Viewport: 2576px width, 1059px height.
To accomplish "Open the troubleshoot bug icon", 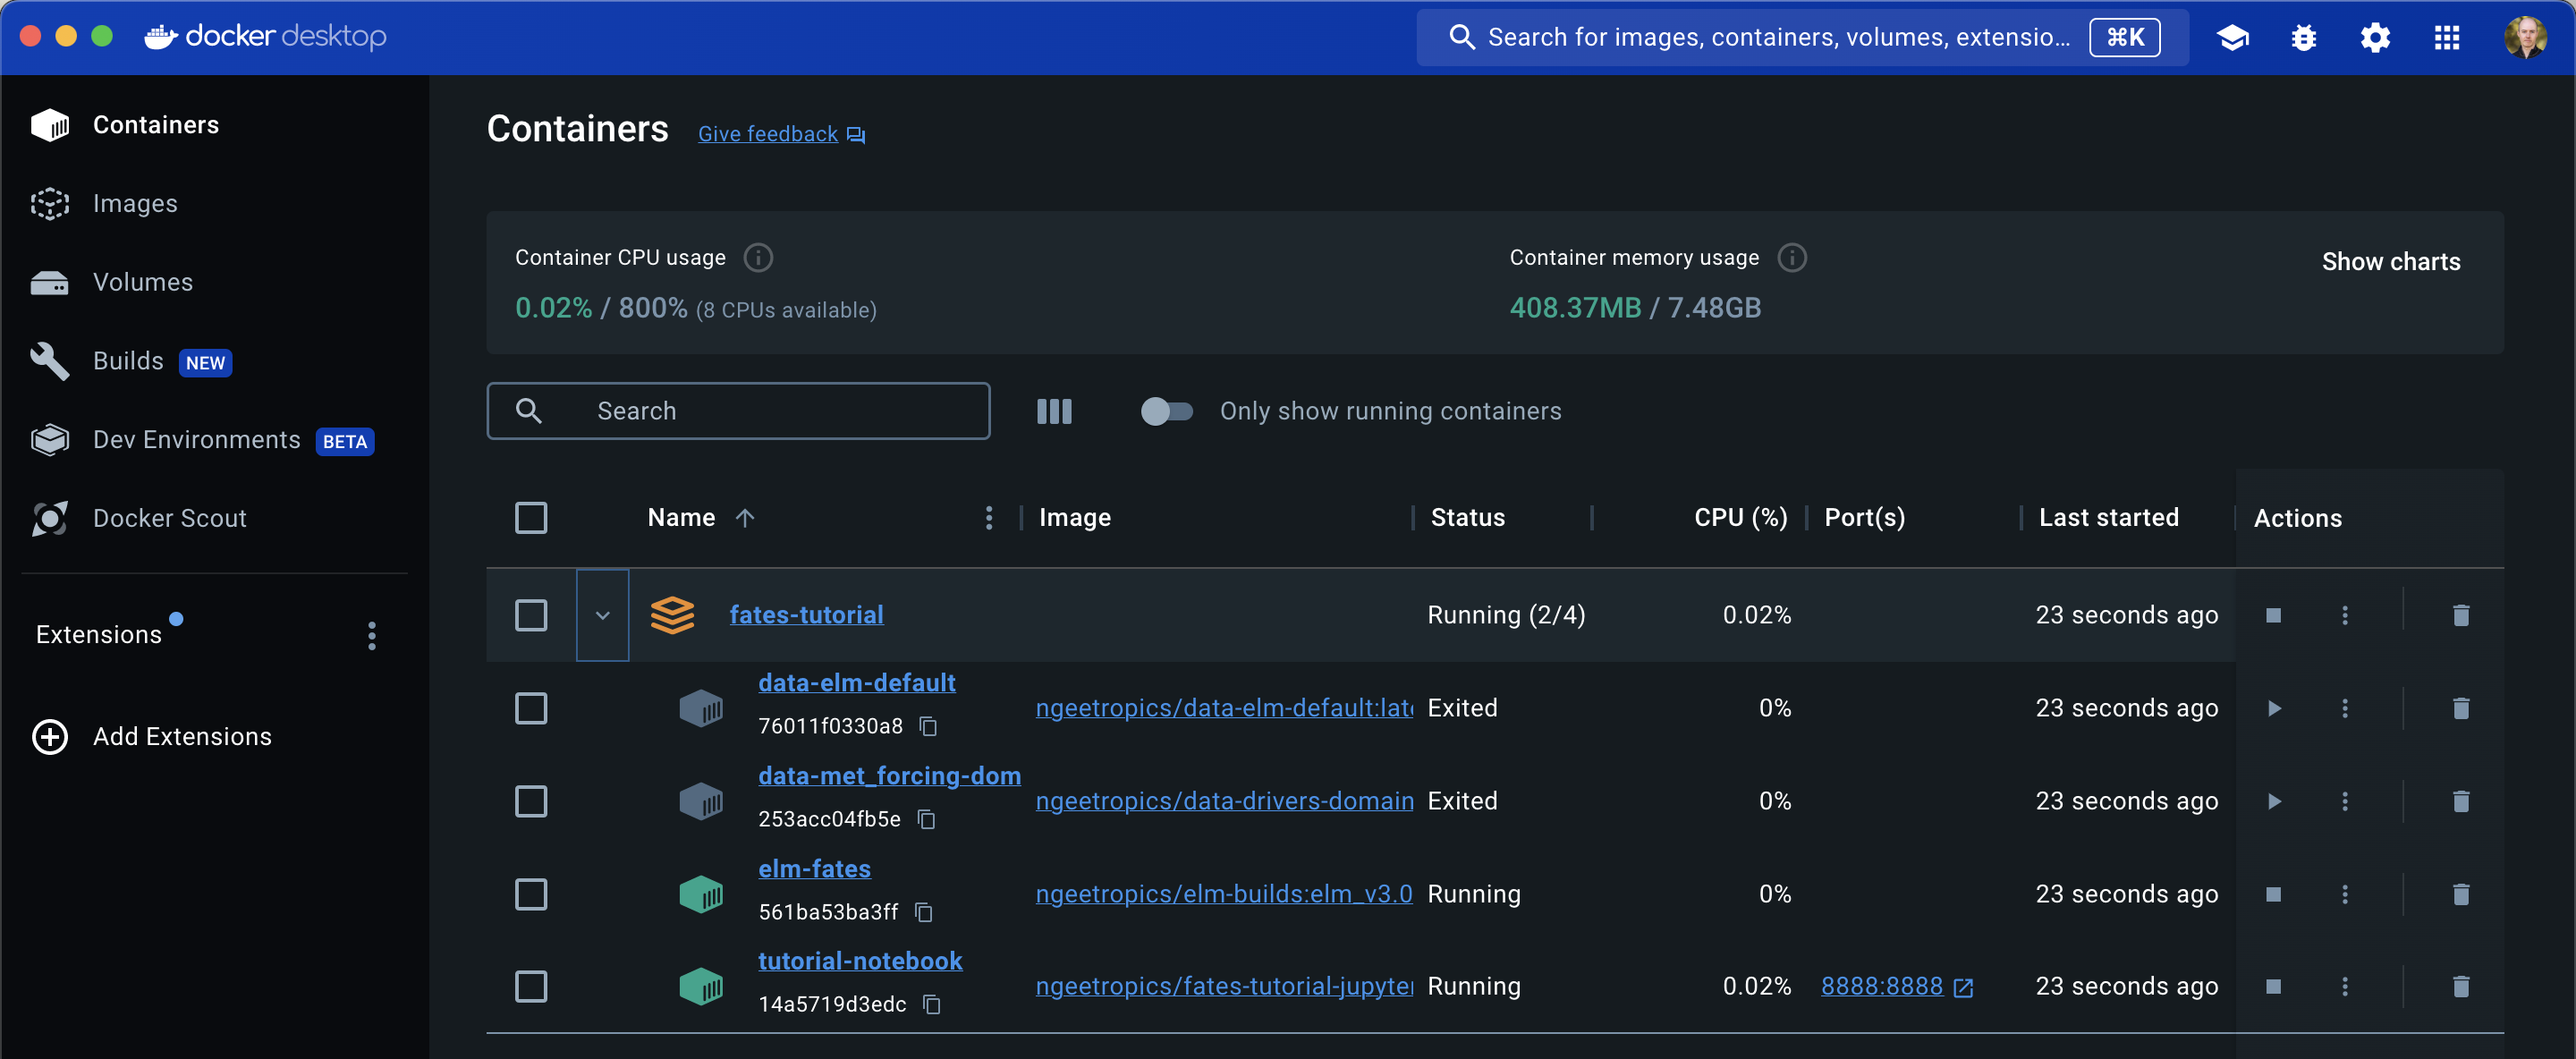I will 2304,38.
